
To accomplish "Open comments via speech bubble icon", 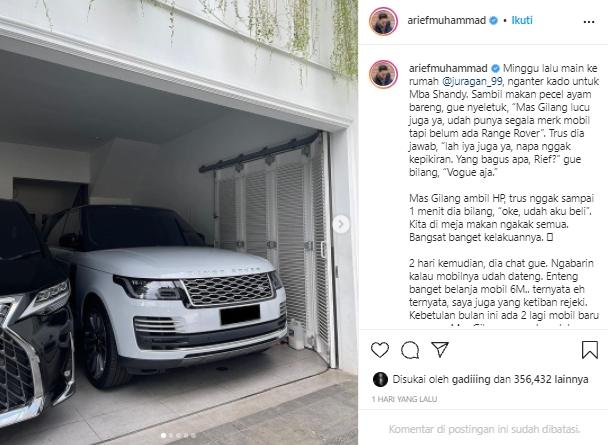I will [410, 350].
